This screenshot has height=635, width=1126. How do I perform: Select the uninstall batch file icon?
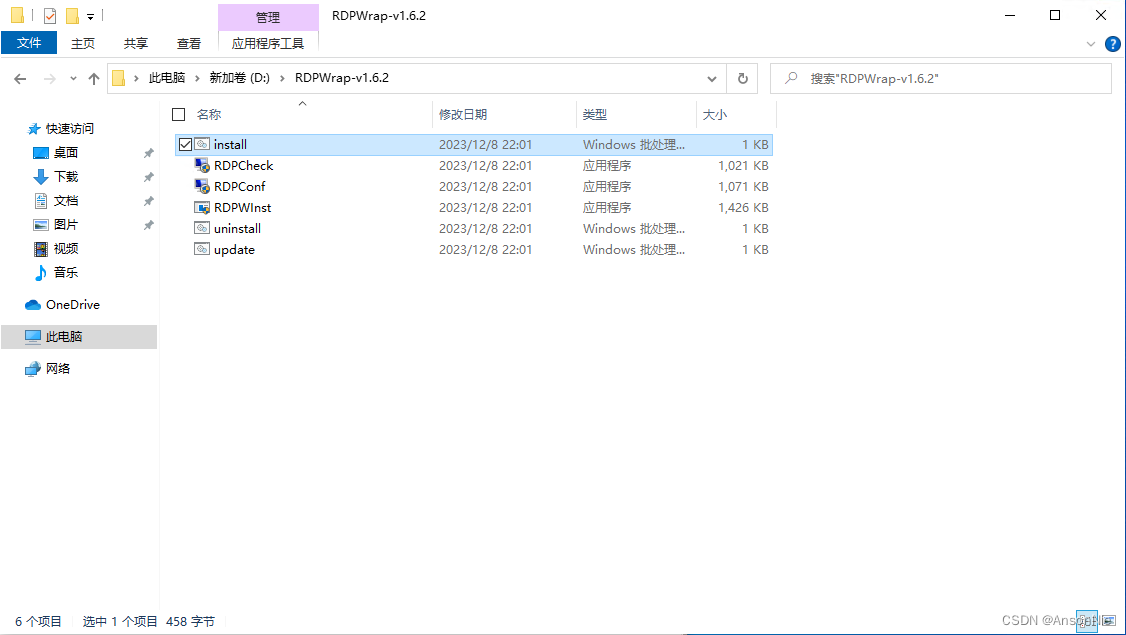click(x=203, y=228)
